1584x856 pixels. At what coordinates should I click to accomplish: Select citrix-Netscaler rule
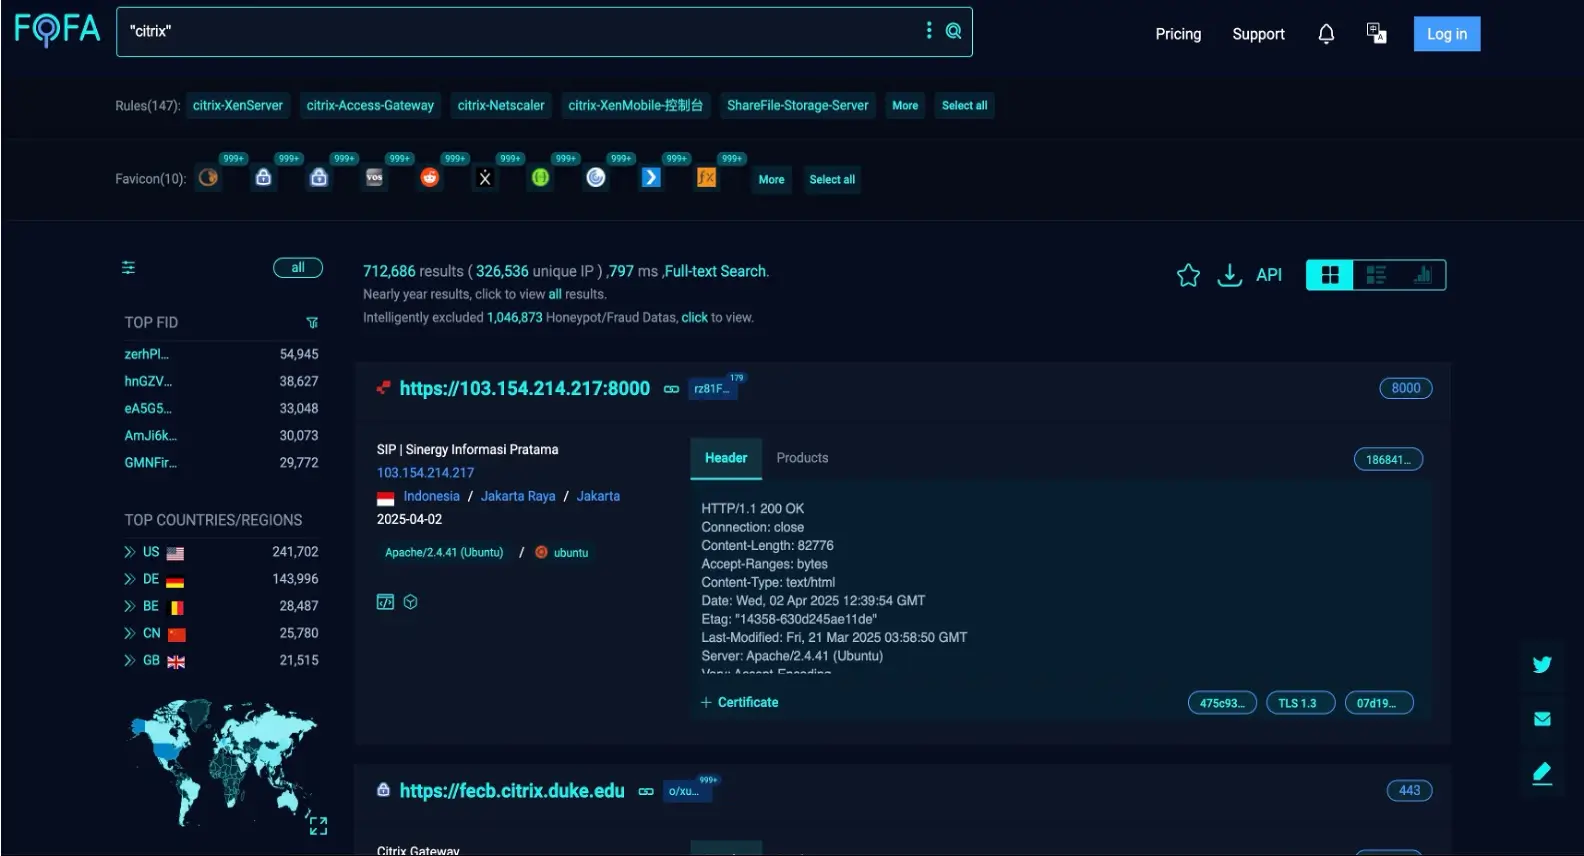501,105
